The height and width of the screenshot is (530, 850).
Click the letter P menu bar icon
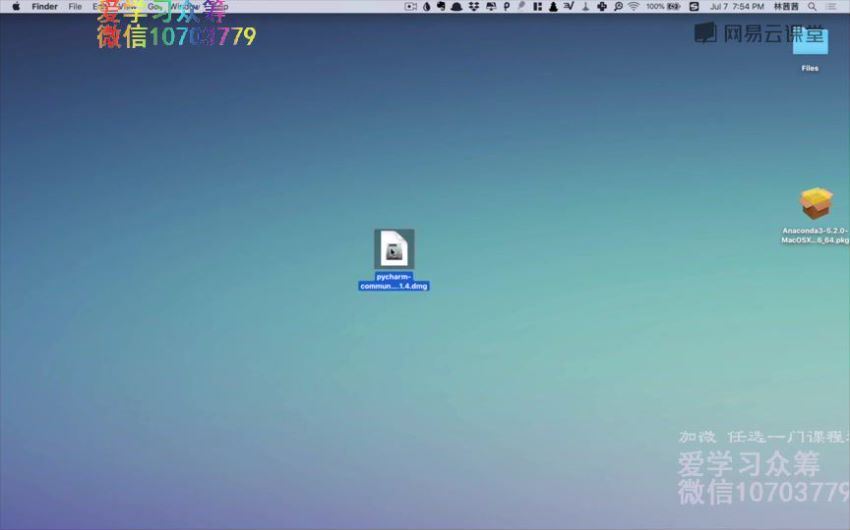(x=506, y=7)
